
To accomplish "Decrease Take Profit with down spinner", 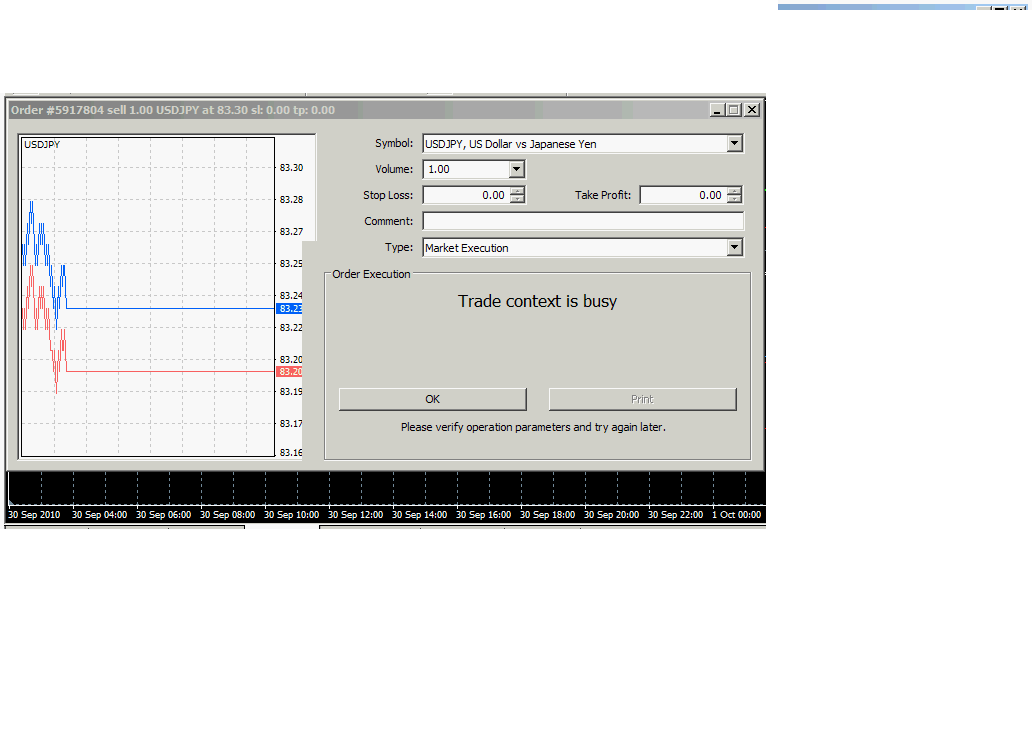I will [x=735, y=199].
